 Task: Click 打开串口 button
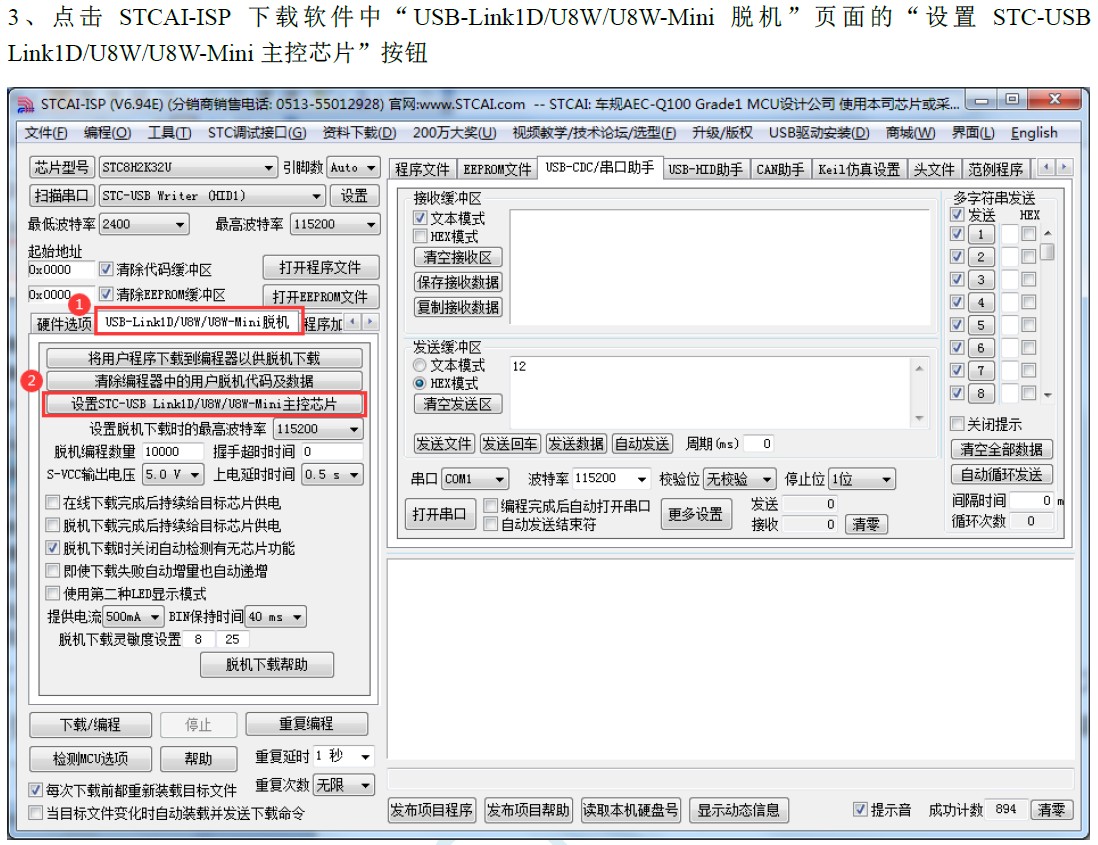[440, 515]
